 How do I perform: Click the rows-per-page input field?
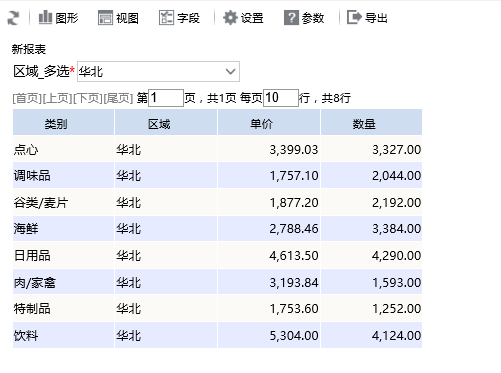(281, 98)
